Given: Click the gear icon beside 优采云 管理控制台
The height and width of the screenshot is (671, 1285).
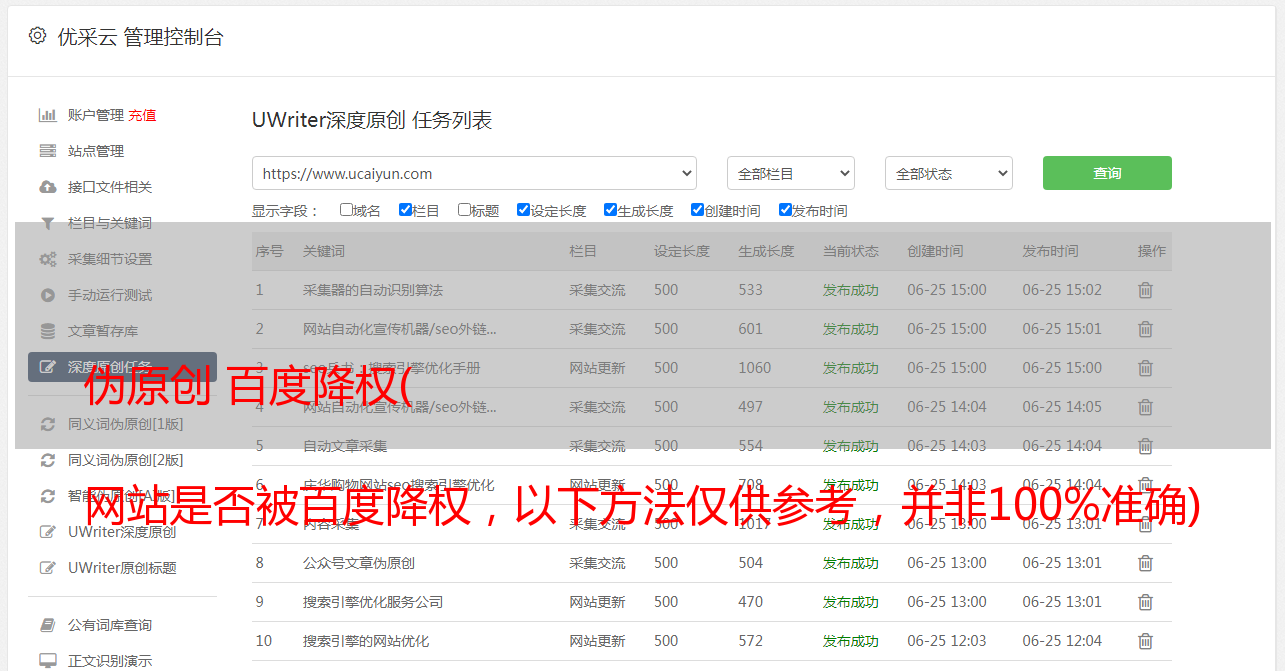Looking at the screenshot, I should pyautogui.click(x=37, y=36).
